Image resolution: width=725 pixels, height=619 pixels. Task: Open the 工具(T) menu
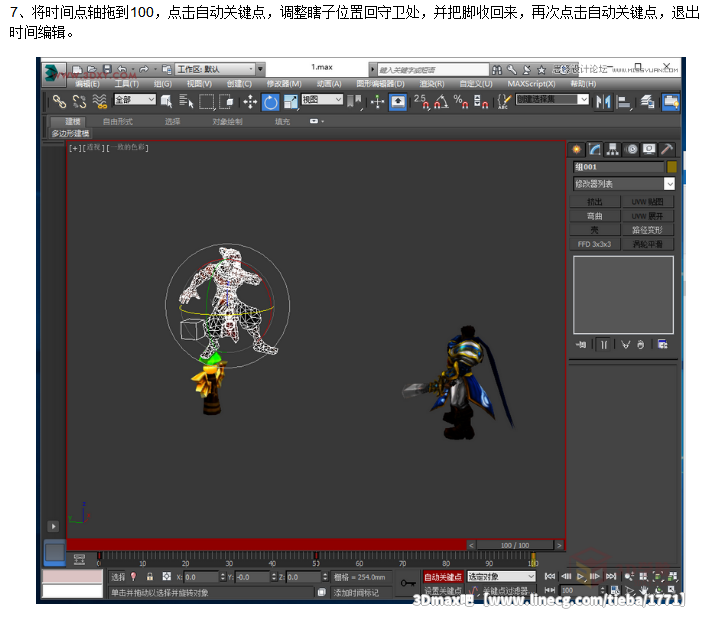tap(127, 84)
